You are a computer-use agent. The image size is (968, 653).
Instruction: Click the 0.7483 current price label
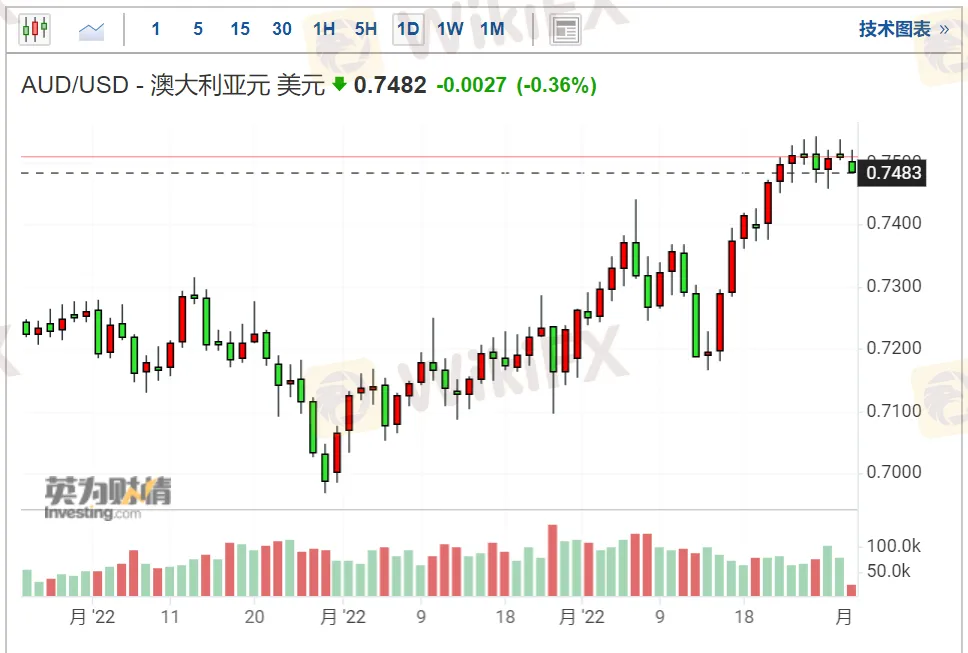(894, 173)
